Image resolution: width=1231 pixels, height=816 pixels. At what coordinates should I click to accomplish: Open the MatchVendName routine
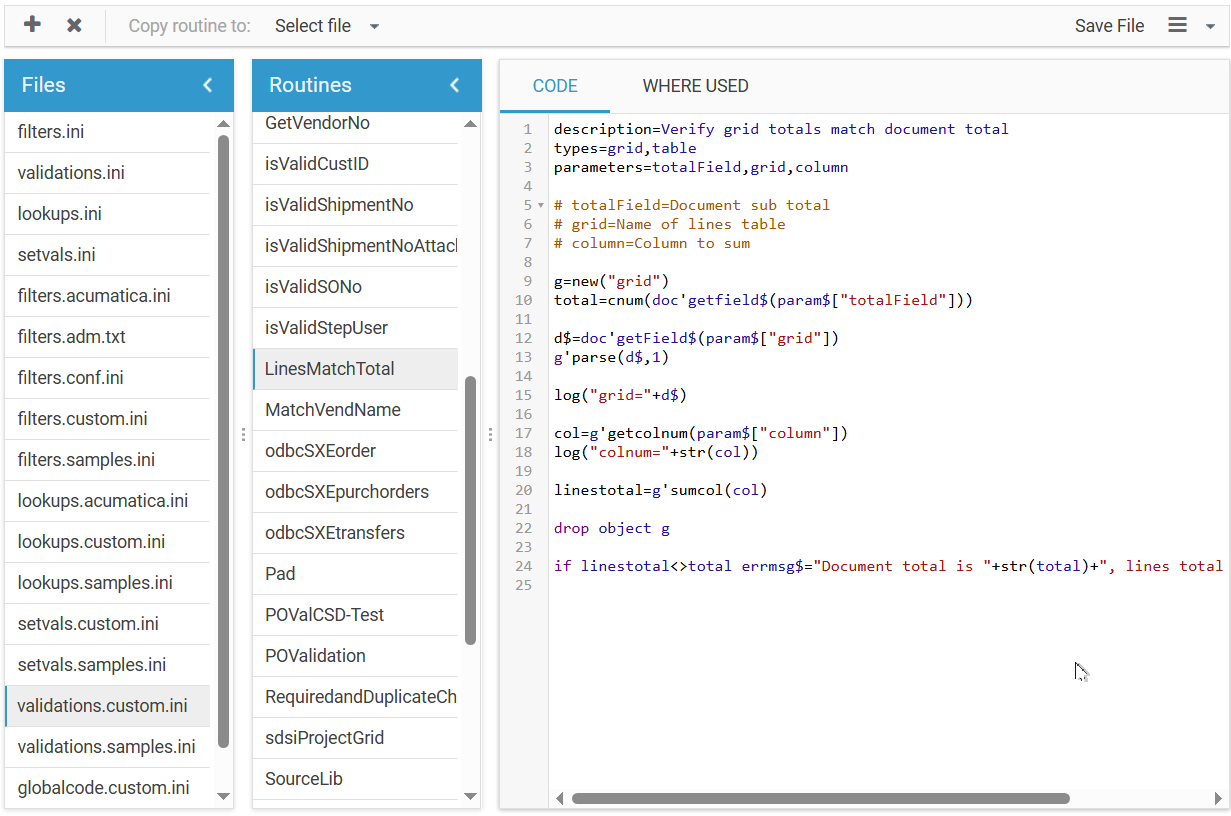point(355,410)
